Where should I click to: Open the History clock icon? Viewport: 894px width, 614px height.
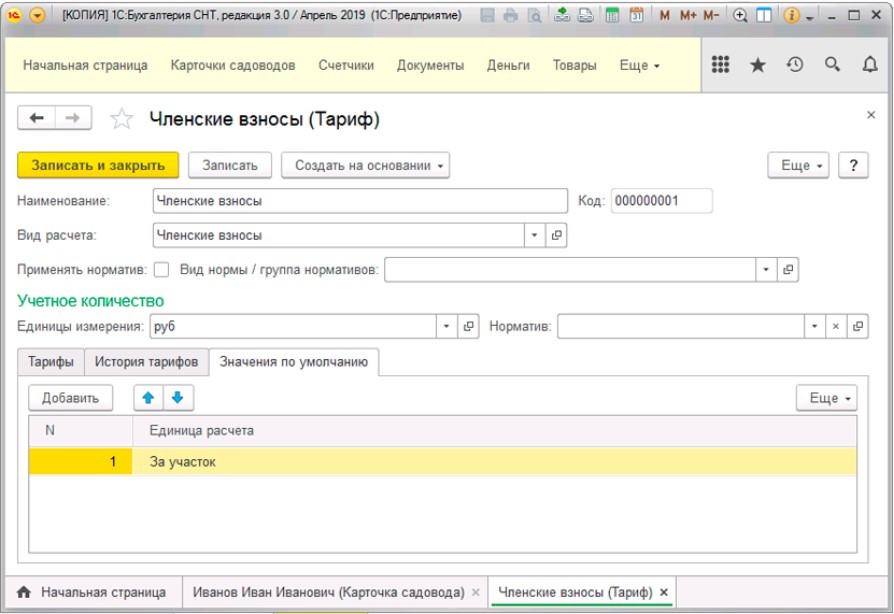click(795, 65)
